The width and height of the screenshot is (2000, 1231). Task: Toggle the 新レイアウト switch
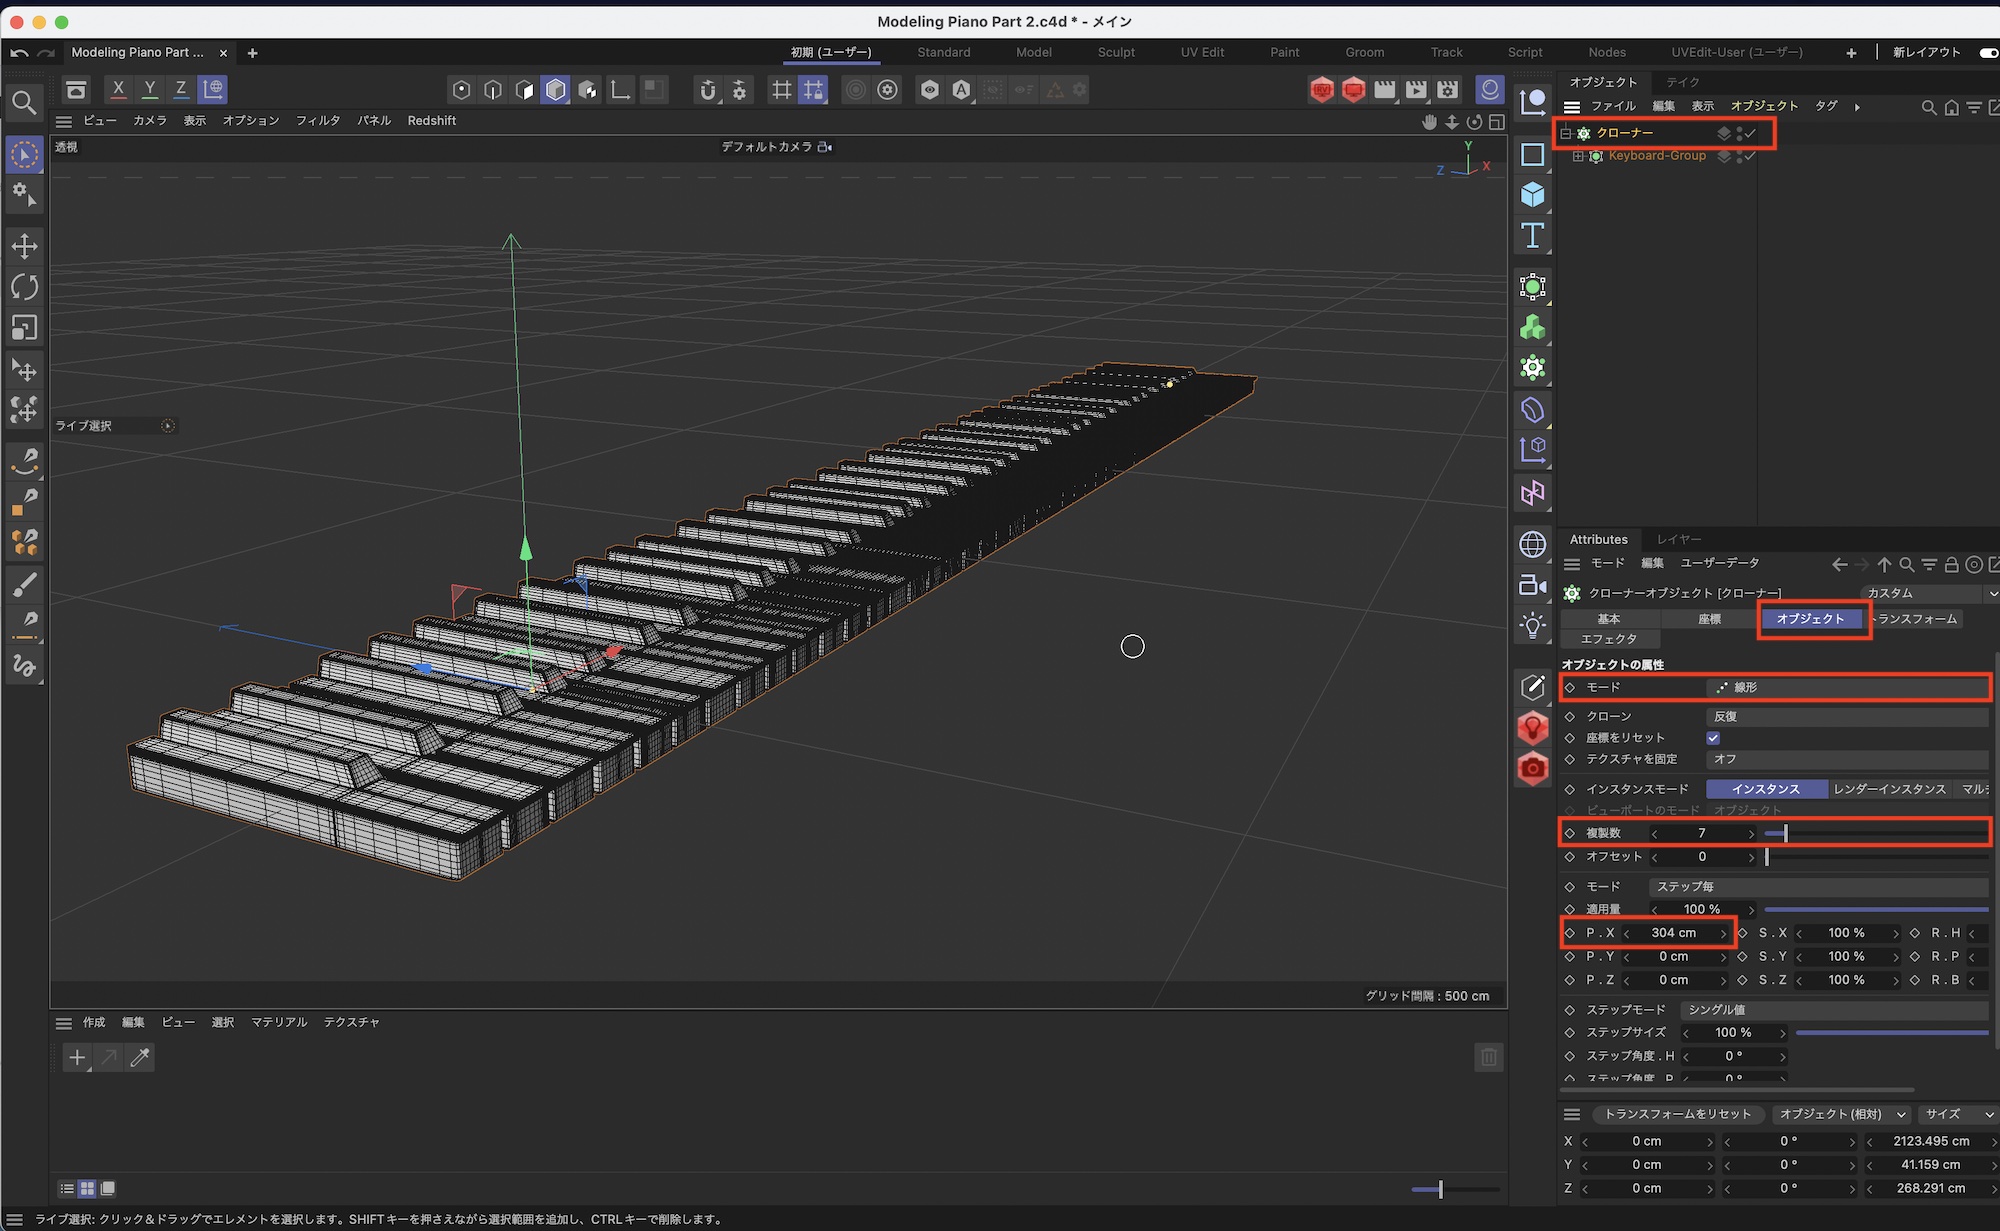click(1988, 52)
